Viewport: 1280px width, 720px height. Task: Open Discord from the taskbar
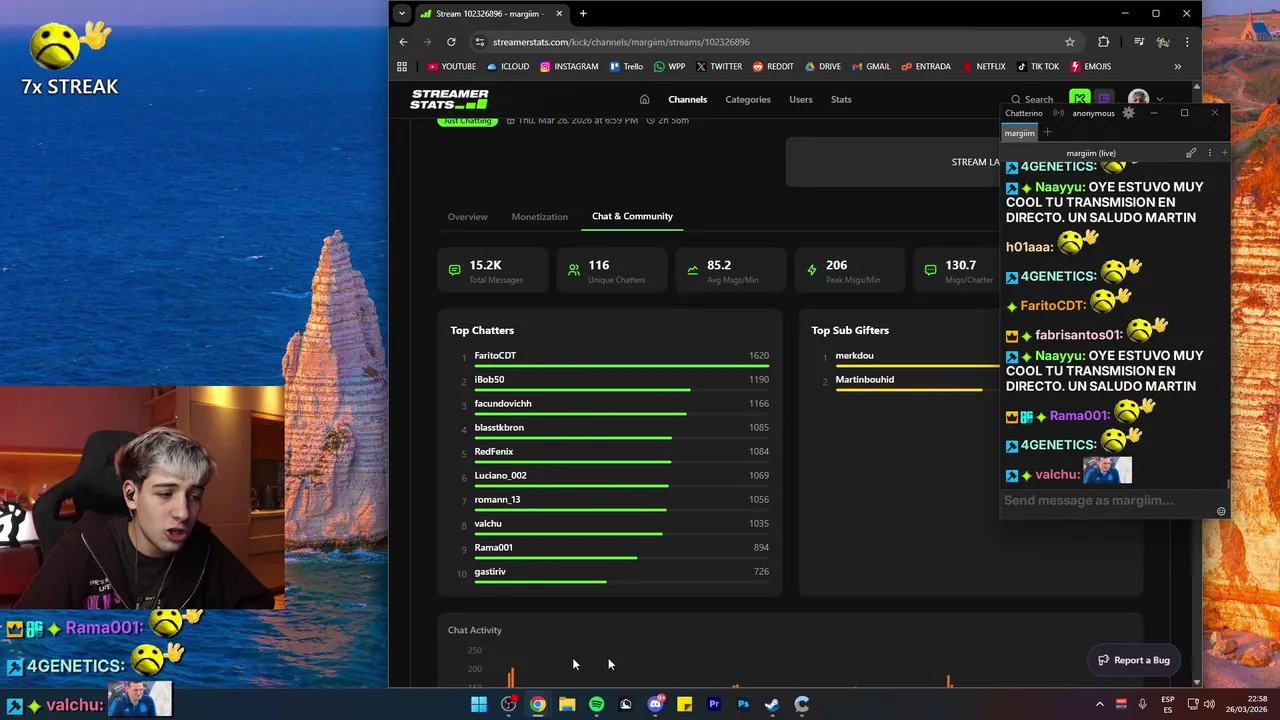(x=655, y=704)
